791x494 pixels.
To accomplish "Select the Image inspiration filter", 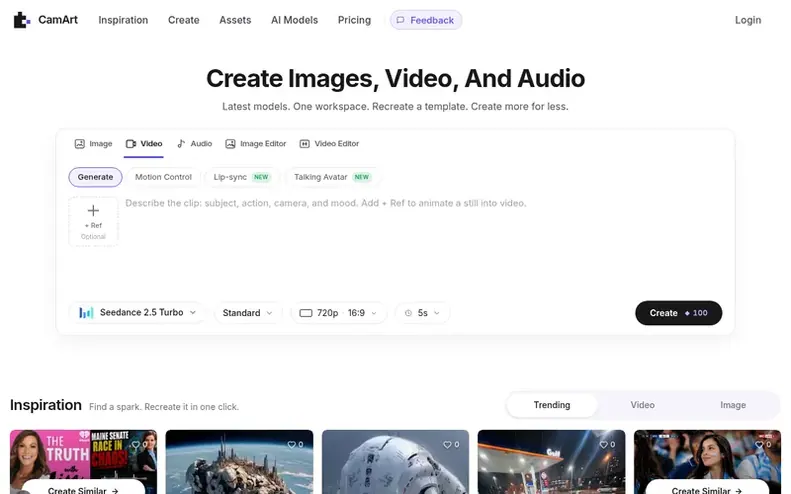I will point(733,405).
